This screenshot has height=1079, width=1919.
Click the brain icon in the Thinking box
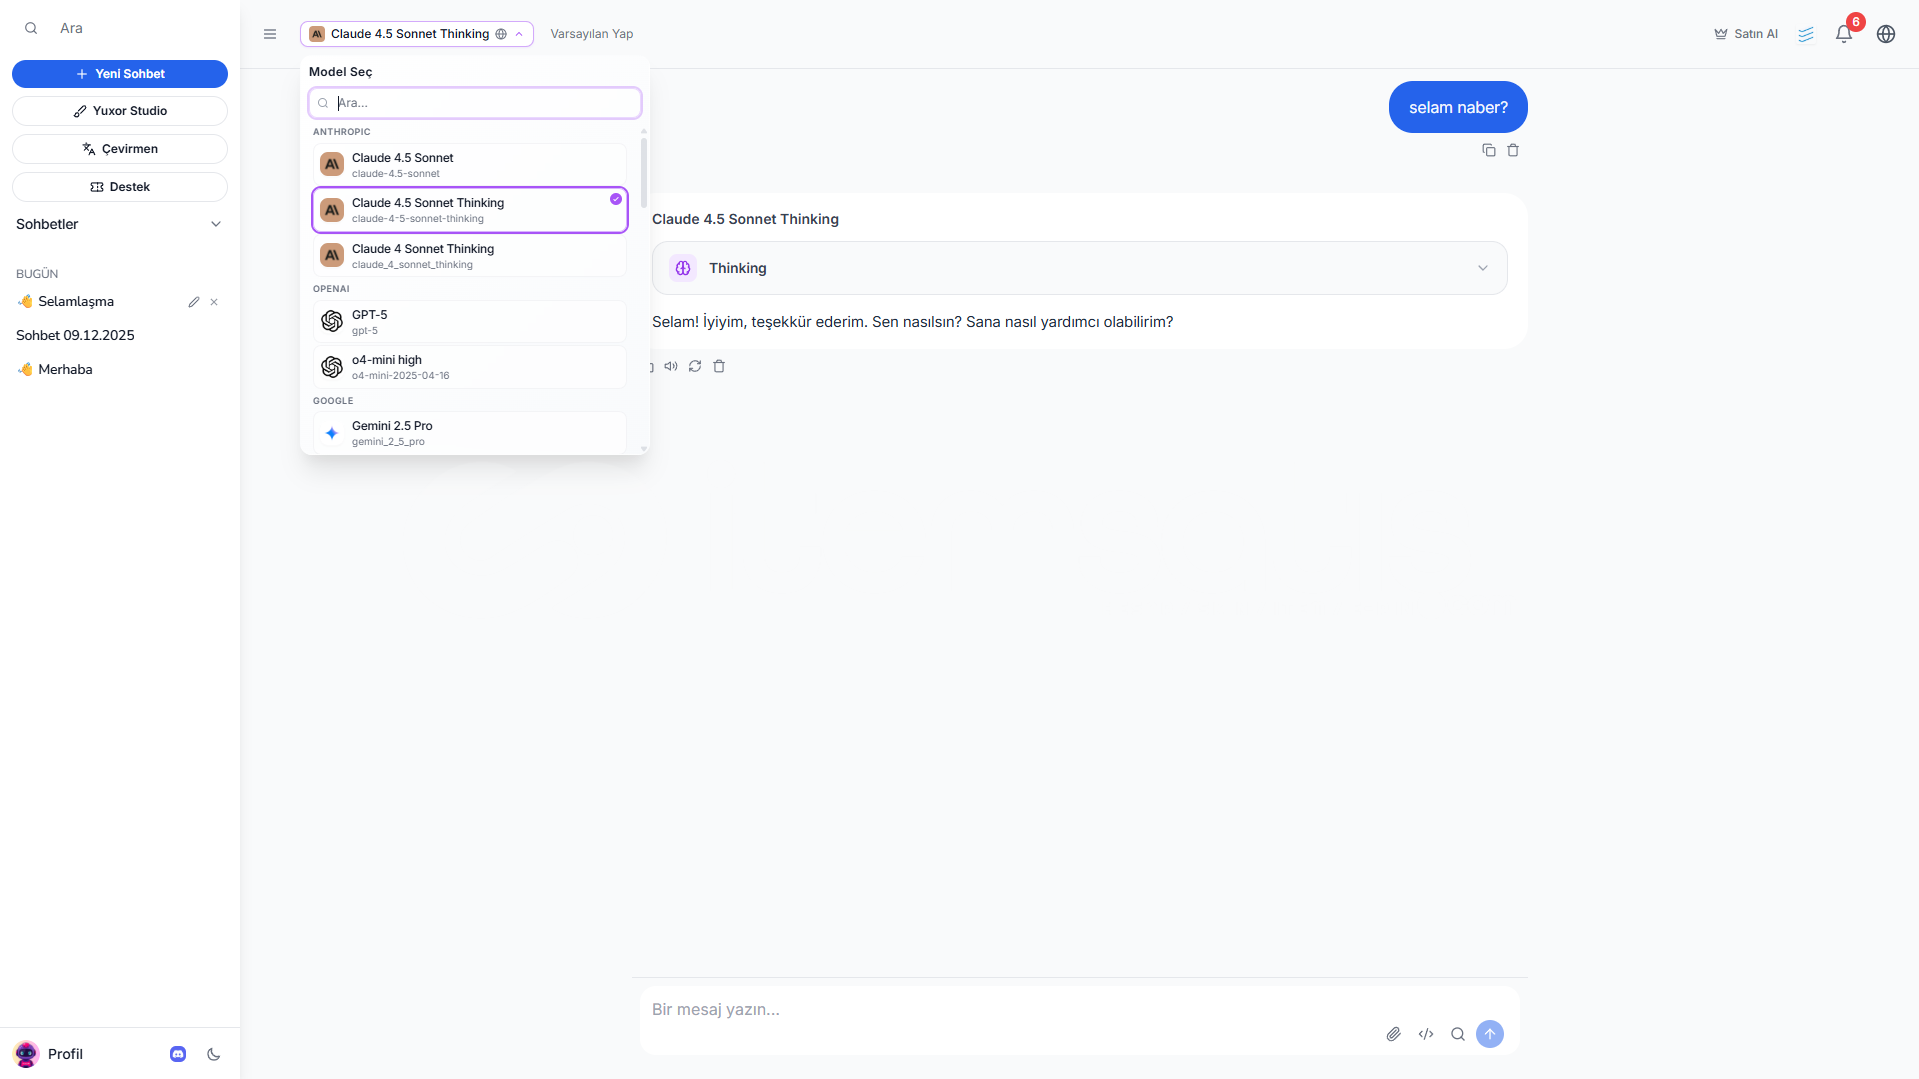(x=683, y=268)
